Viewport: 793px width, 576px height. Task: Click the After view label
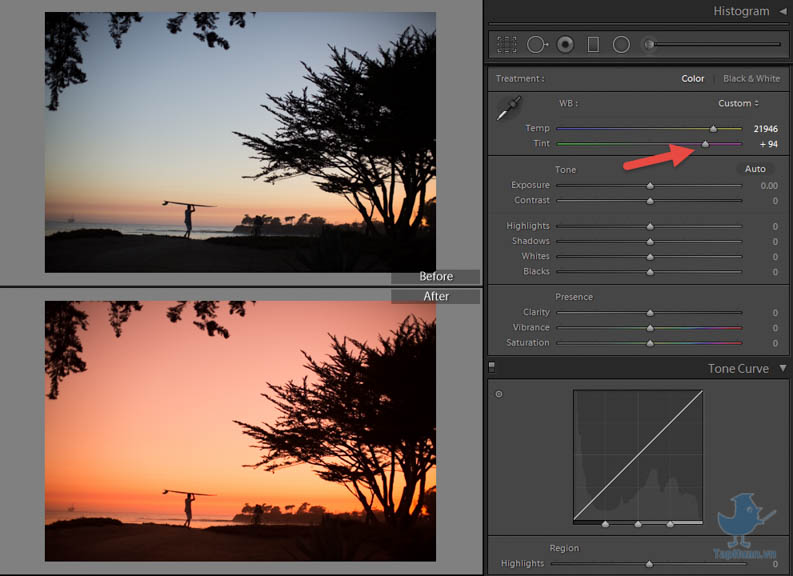click(435, 296)
